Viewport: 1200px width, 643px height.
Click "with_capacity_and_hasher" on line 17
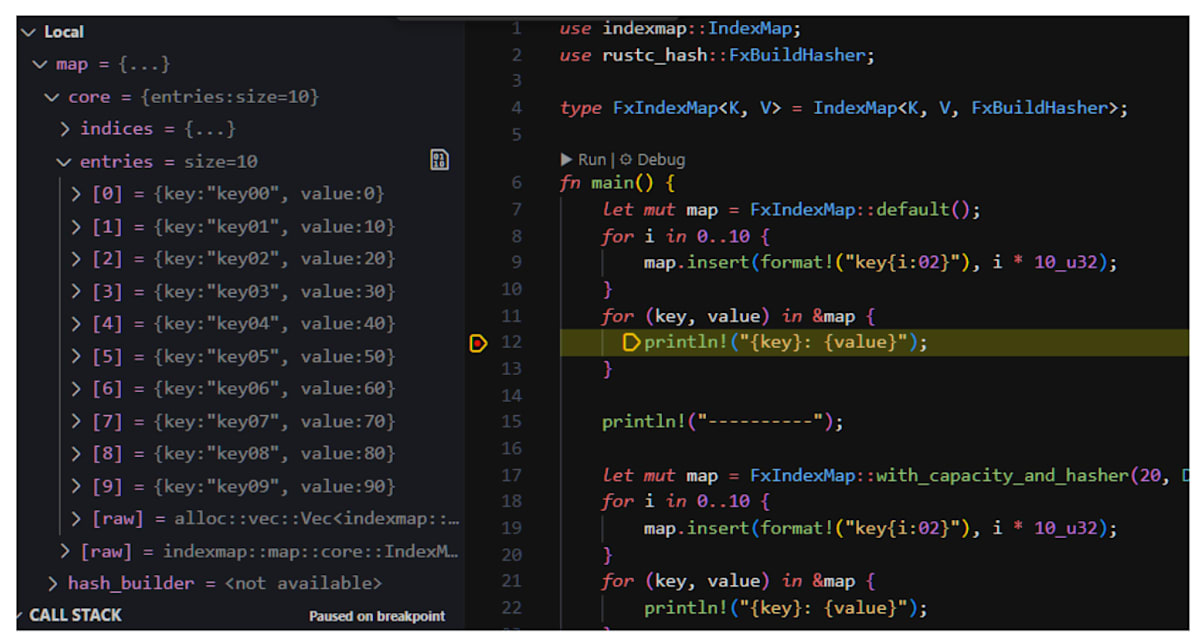1002,475
